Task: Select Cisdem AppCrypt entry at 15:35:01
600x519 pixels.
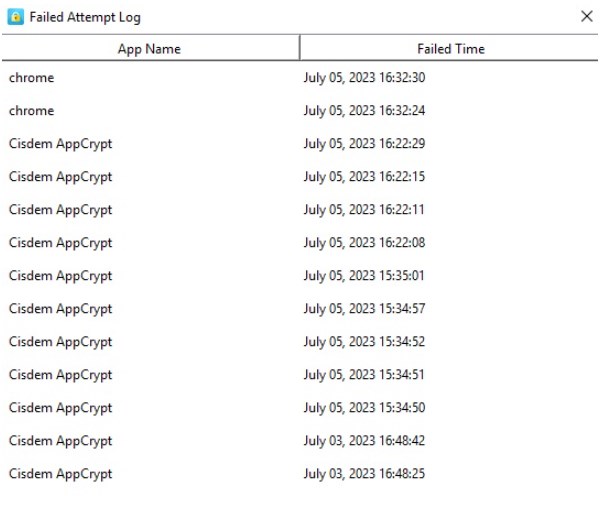Action: coord(300,276)
